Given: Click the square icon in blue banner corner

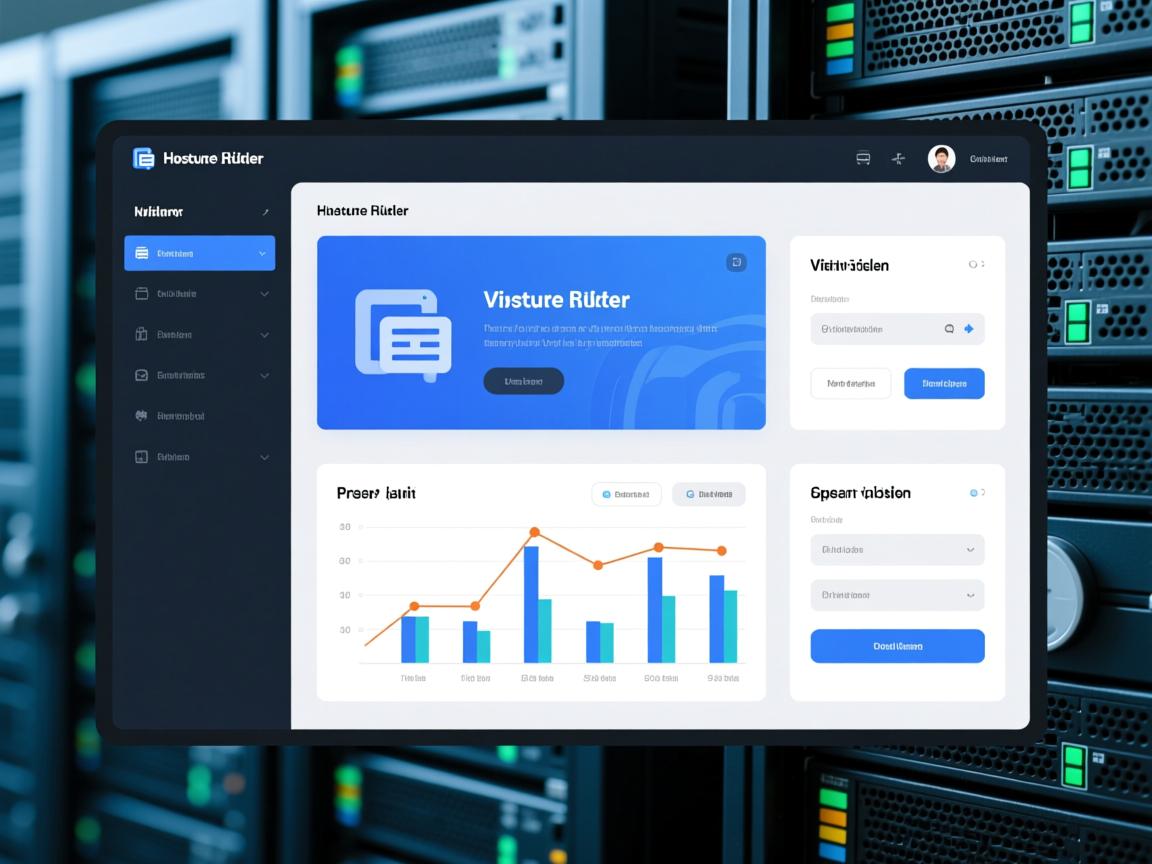Looking at the screenshot, I should (x=736, y=262).
